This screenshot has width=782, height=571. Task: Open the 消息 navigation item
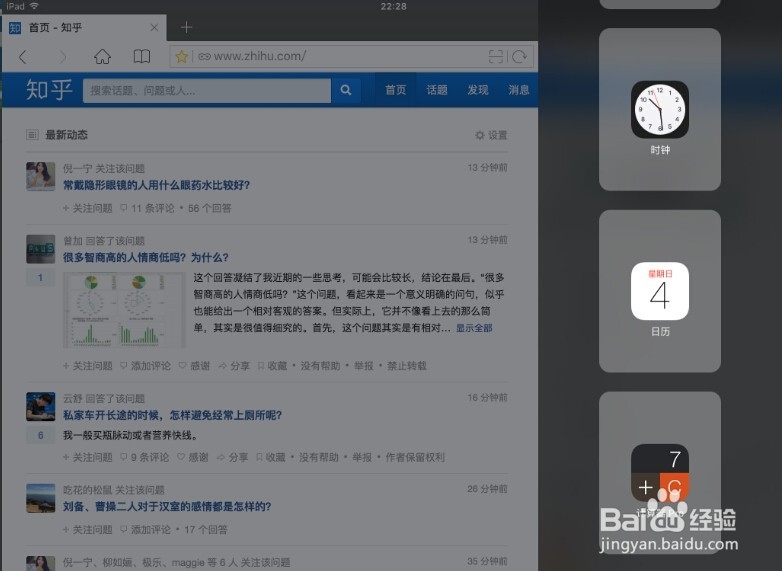point(519,90)
